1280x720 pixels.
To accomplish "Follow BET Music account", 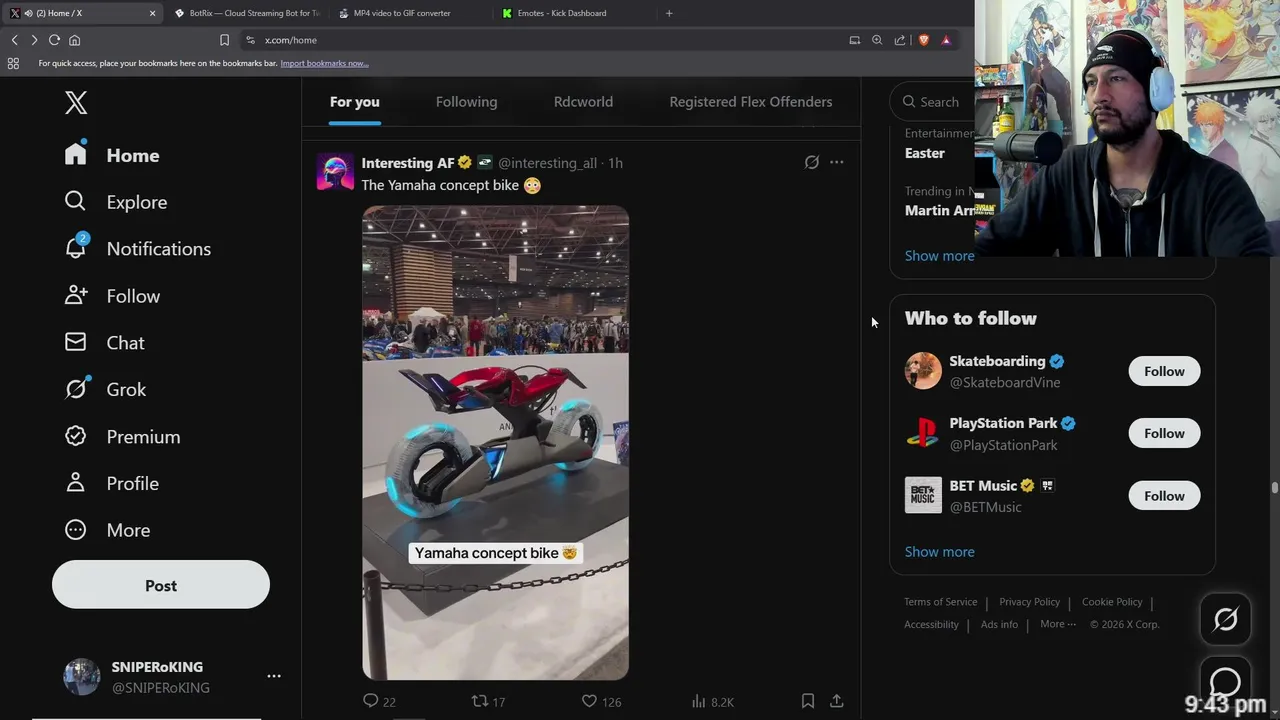I will pyautogui.click(x=1164, y=496).
